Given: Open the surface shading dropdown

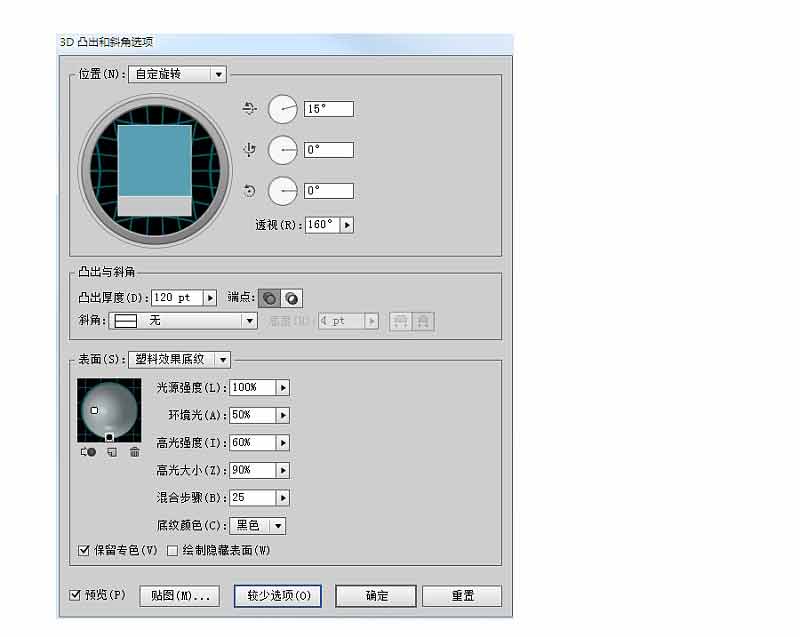Looking at the screenshot, I should click(x=180, y=360).
